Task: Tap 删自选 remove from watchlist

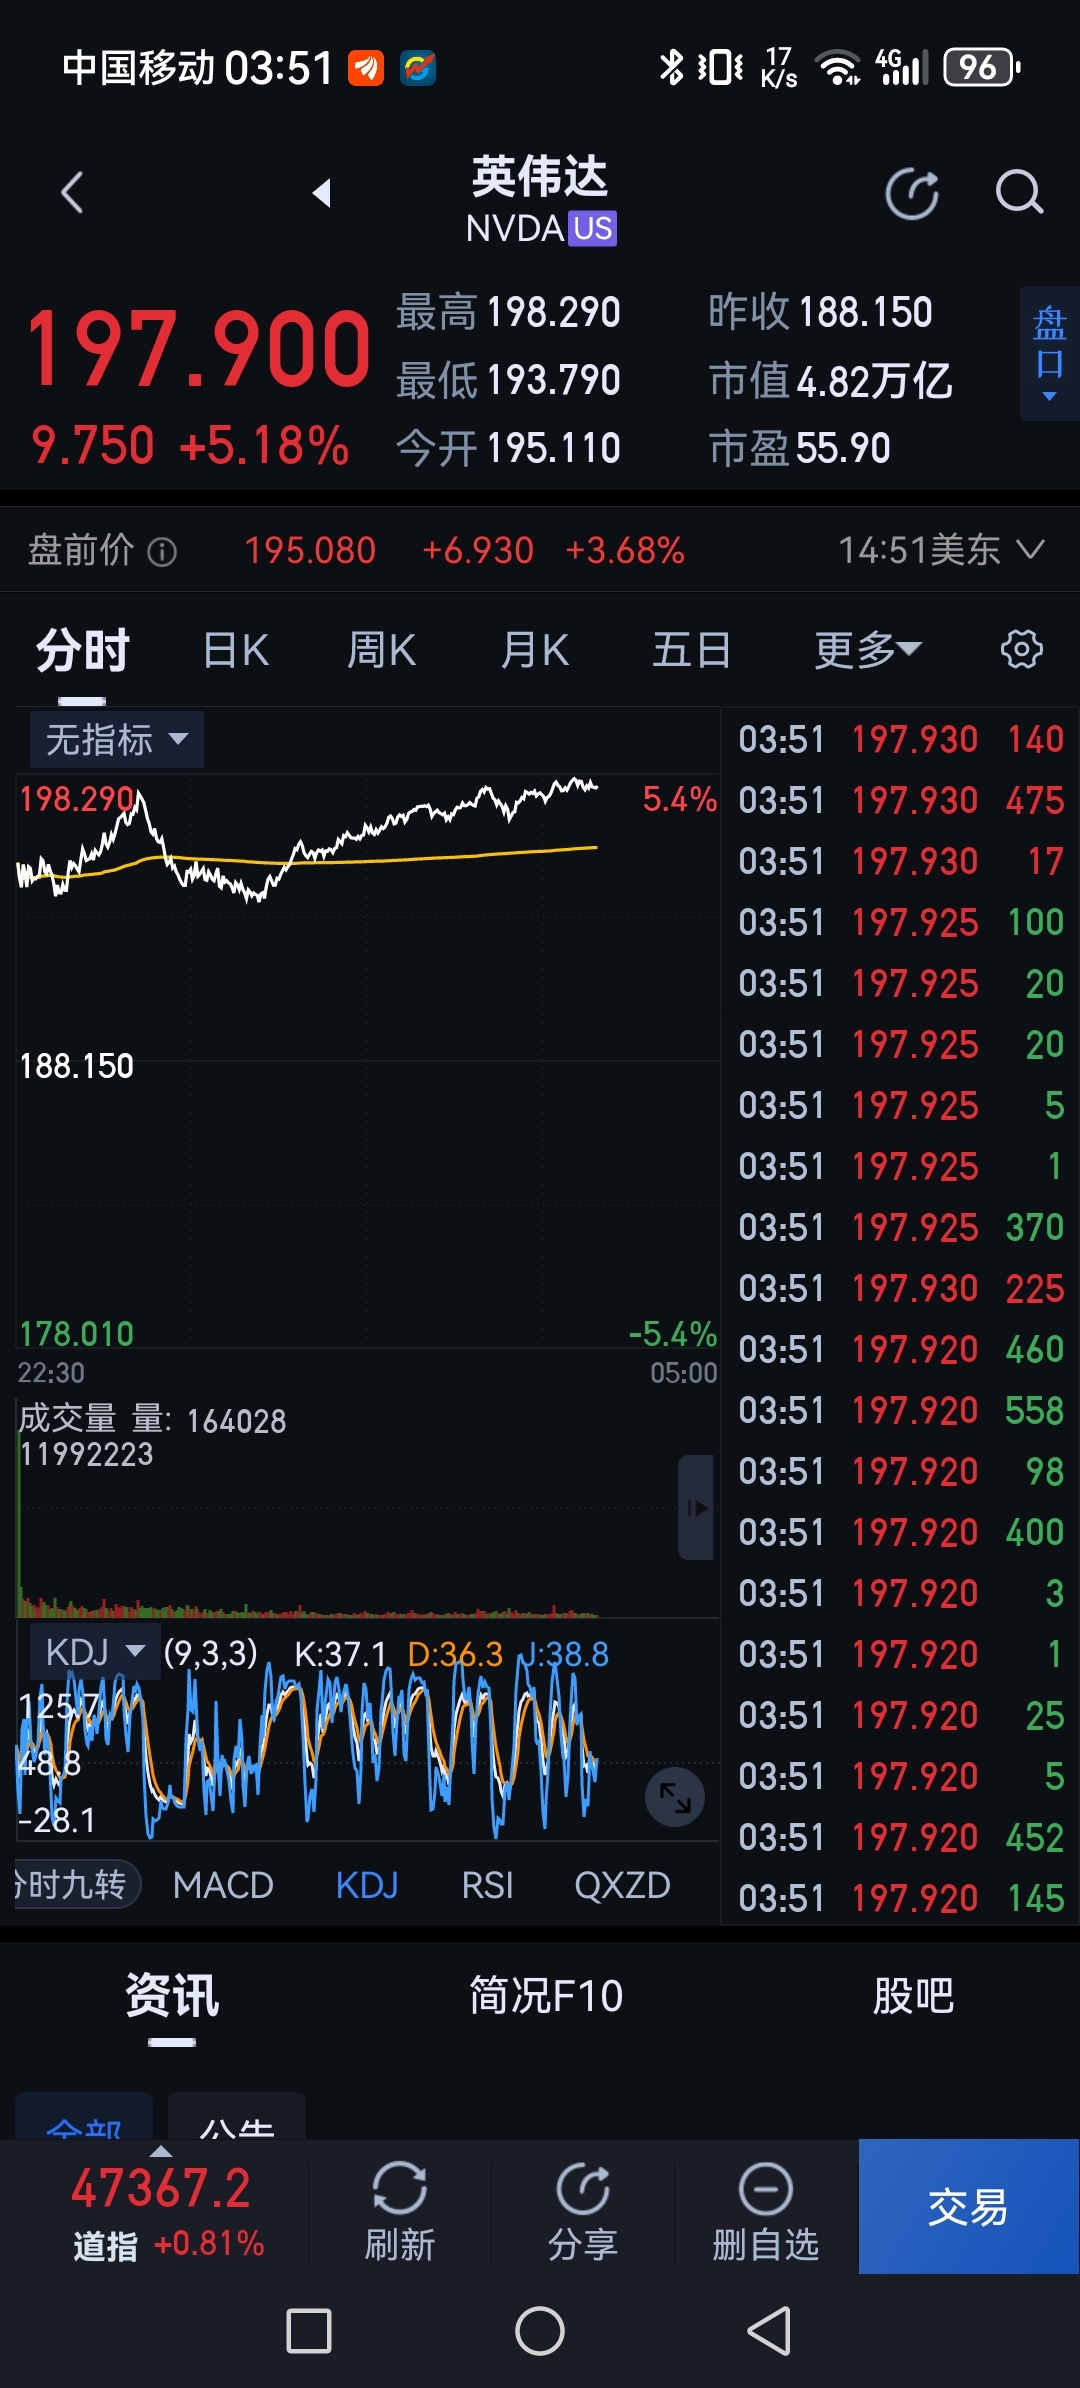Action: pos(766,2209)
